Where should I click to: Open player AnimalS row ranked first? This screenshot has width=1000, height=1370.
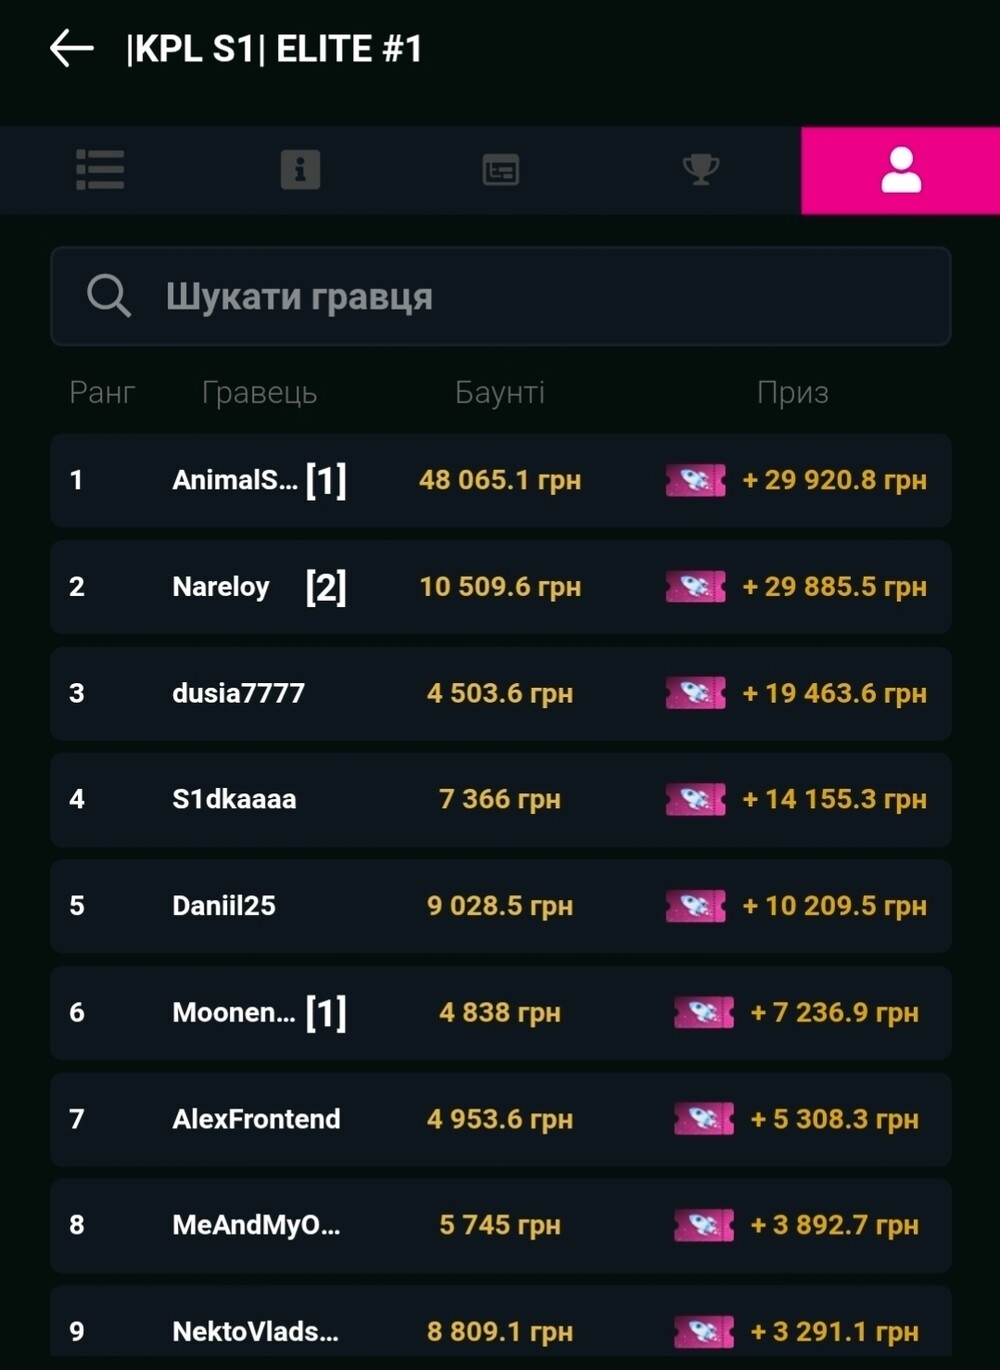coord(235,480)
